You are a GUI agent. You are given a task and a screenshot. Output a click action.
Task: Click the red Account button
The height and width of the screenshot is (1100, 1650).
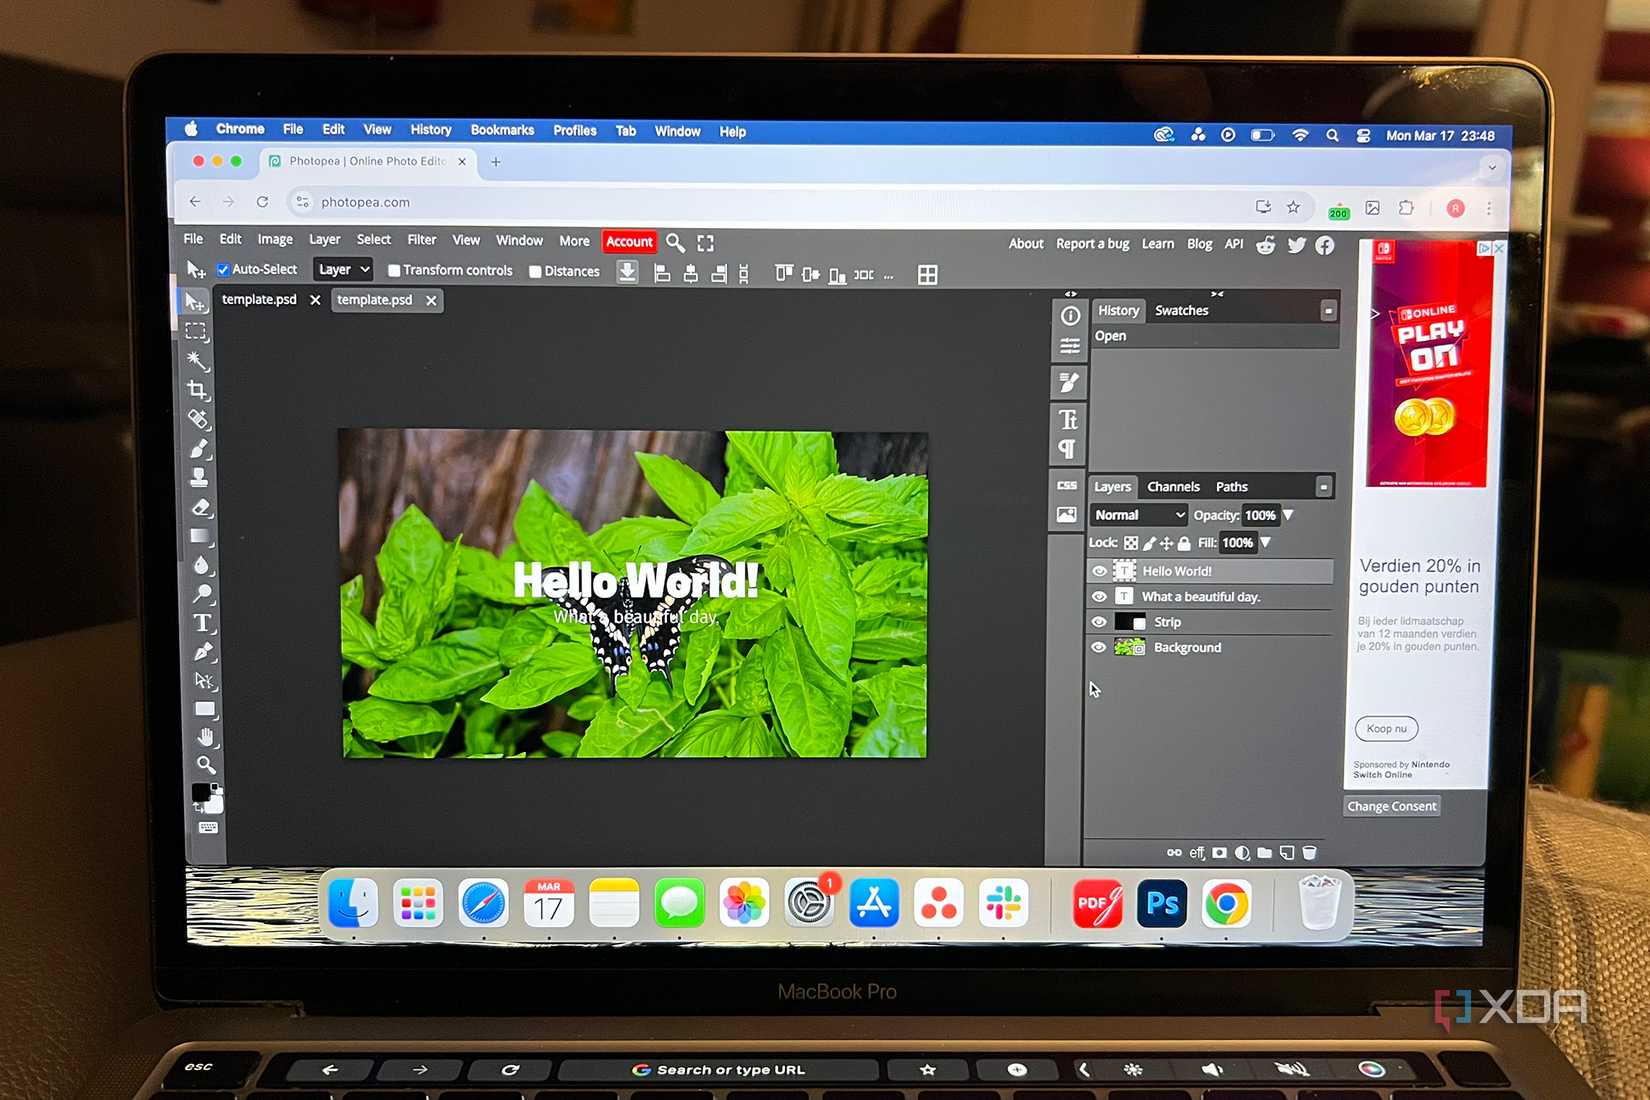(x=629, y=242)
